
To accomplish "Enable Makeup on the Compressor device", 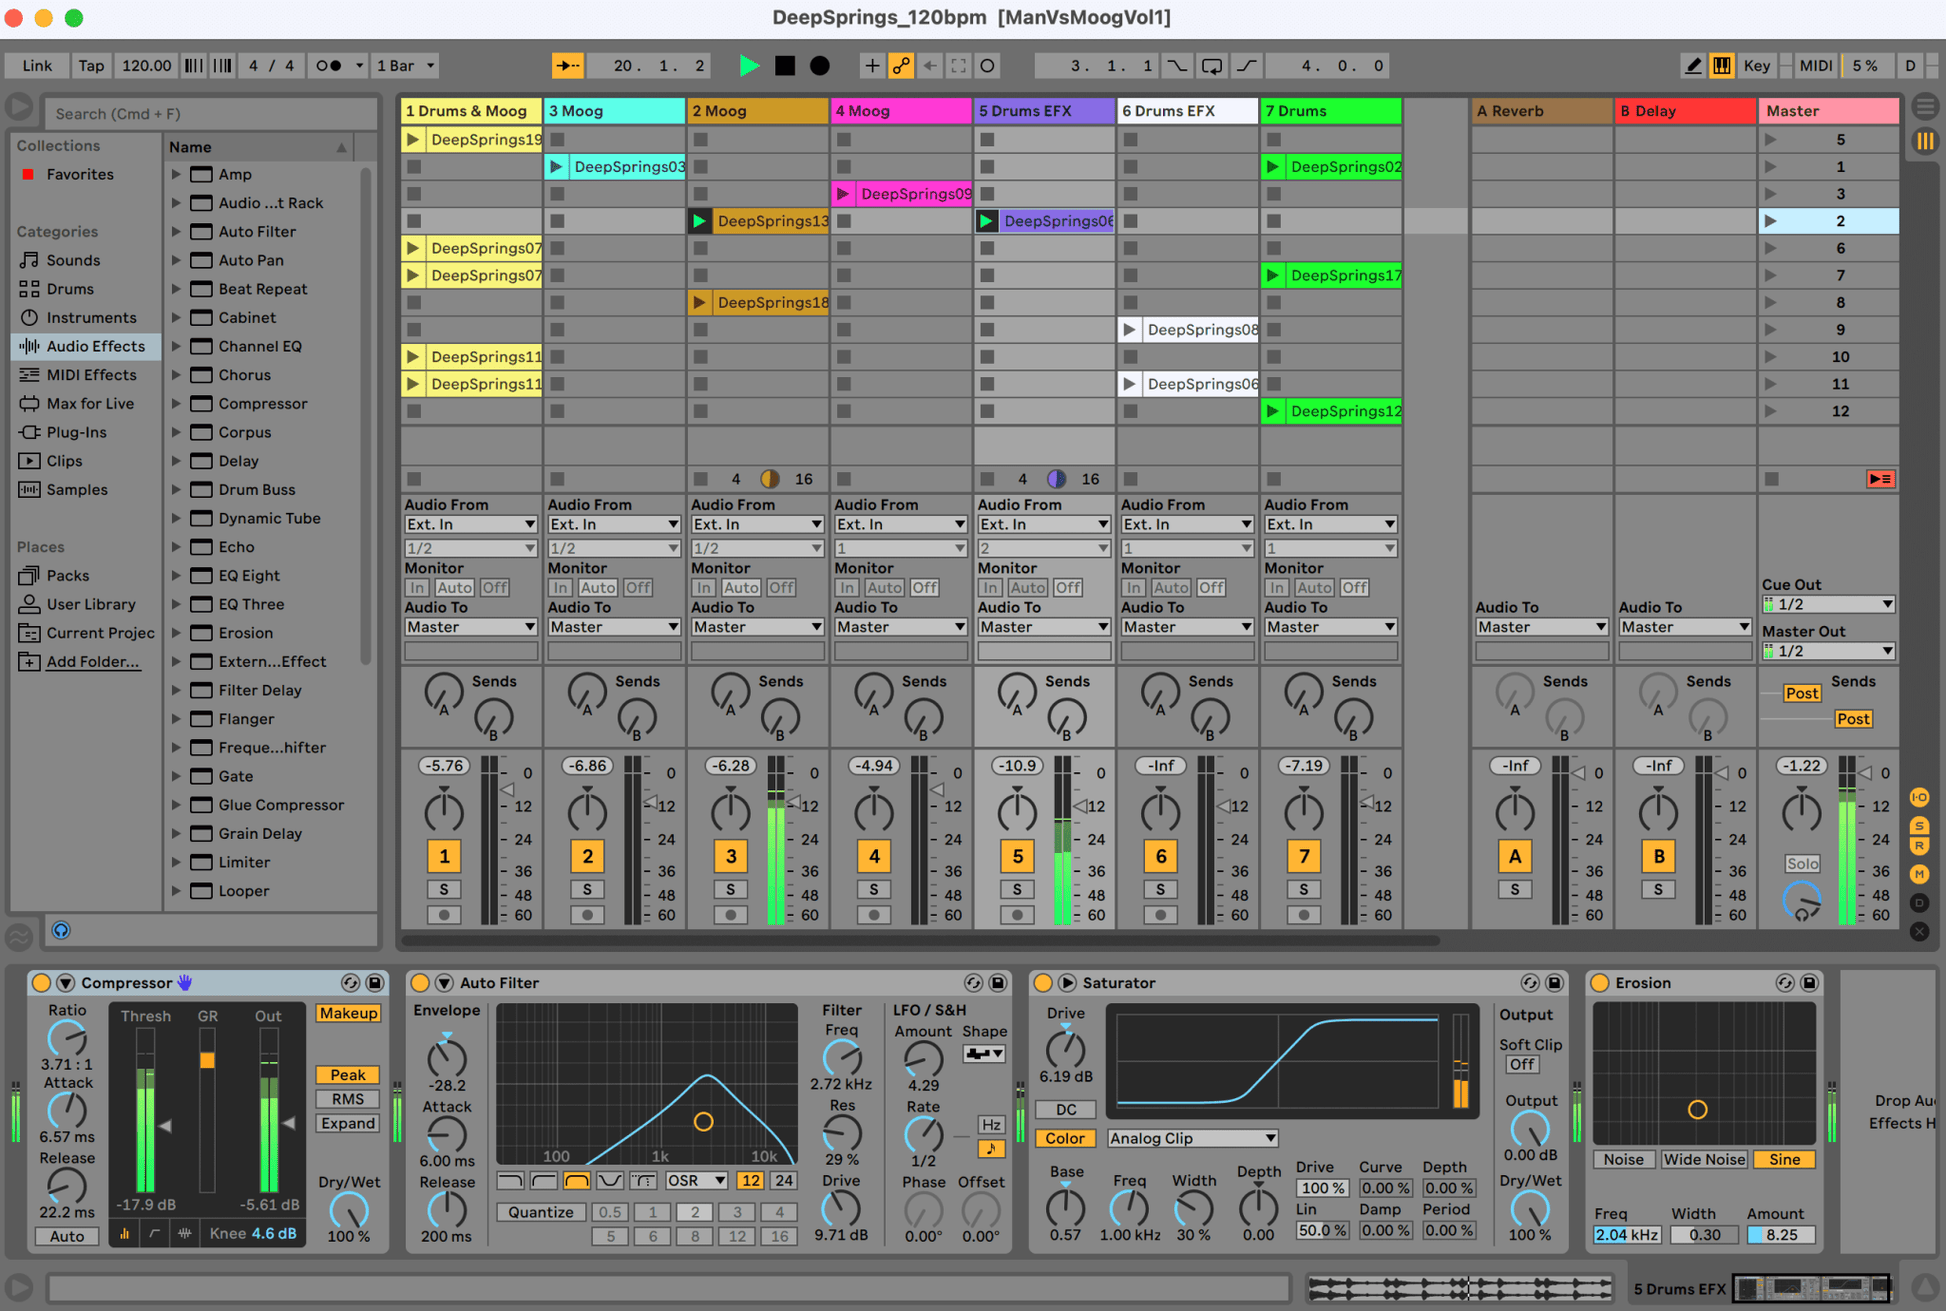I will click(348, 1013).
